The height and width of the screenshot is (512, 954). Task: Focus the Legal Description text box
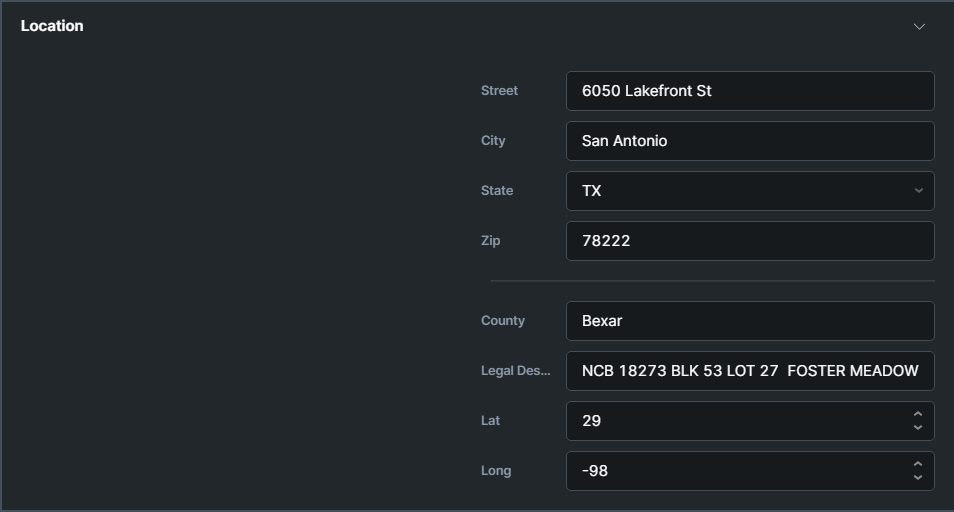point(749,371)
